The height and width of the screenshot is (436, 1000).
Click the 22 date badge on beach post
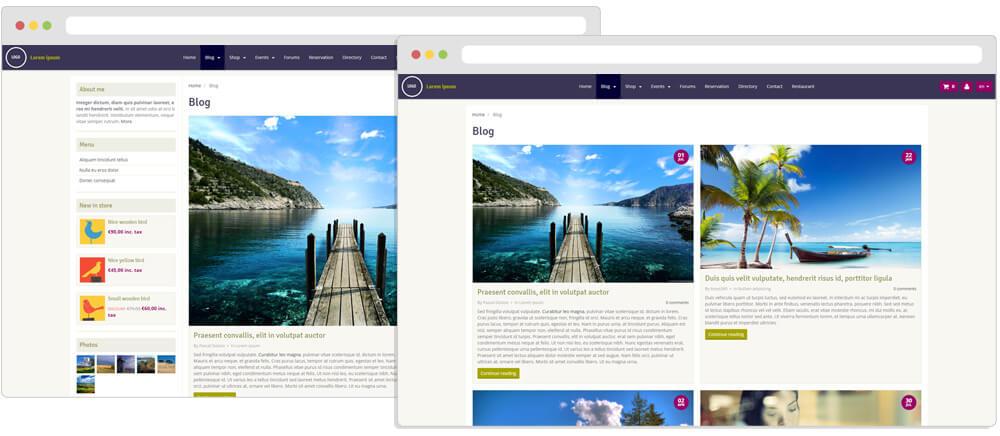[x=908, y=156]
